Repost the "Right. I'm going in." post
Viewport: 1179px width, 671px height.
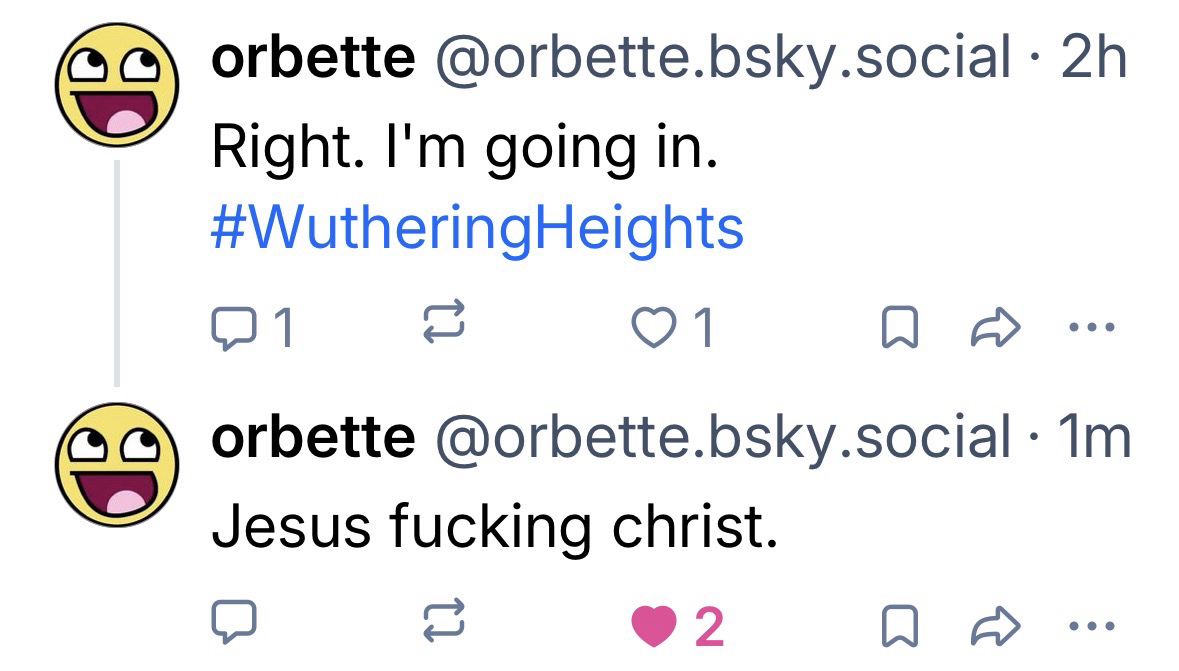click(x=441, y=328)
